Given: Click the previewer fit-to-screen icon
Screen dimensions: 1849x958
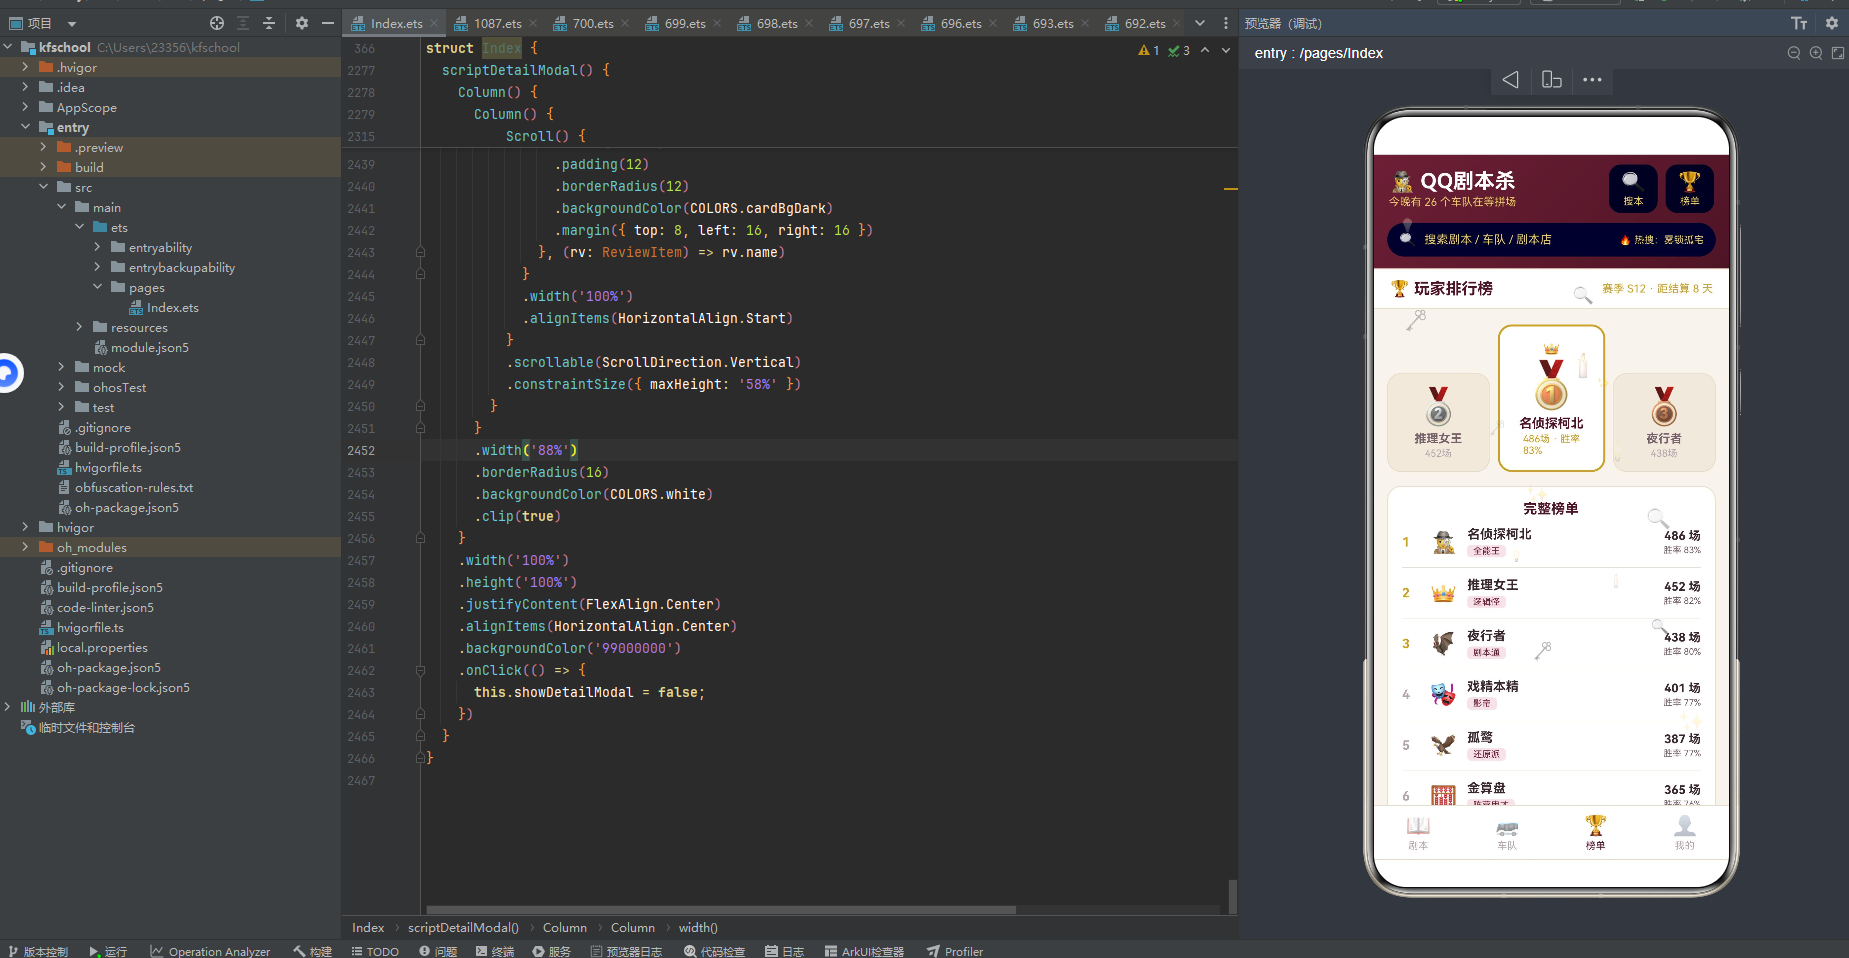Looking at the screenshot, I should [1838, 53].
